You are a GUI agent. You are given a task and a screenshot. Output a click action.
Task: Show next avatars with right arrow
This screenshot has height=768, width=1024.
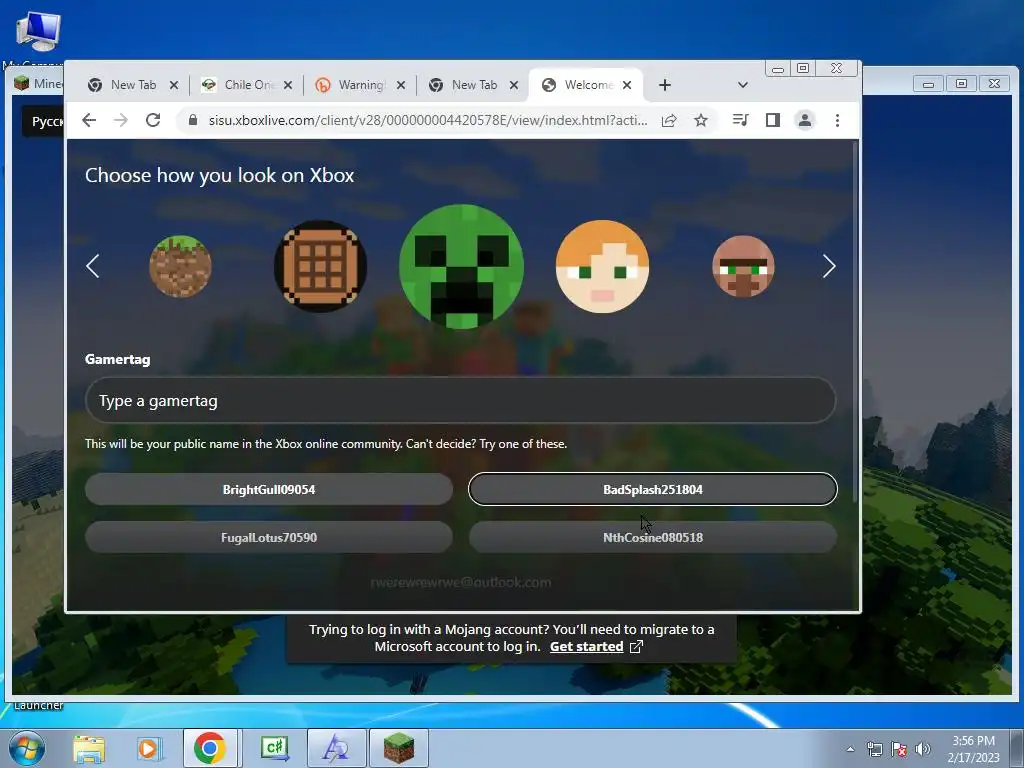[829, 266]
